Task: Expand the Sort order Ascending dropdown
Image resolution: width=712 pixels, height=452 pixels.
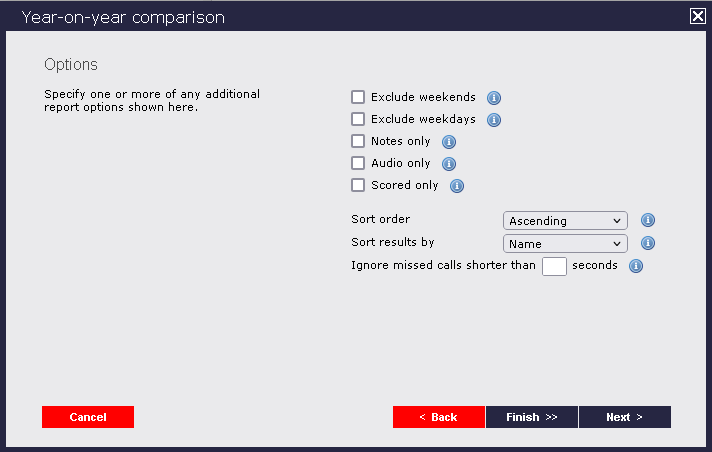Action: tap(565, 221)
